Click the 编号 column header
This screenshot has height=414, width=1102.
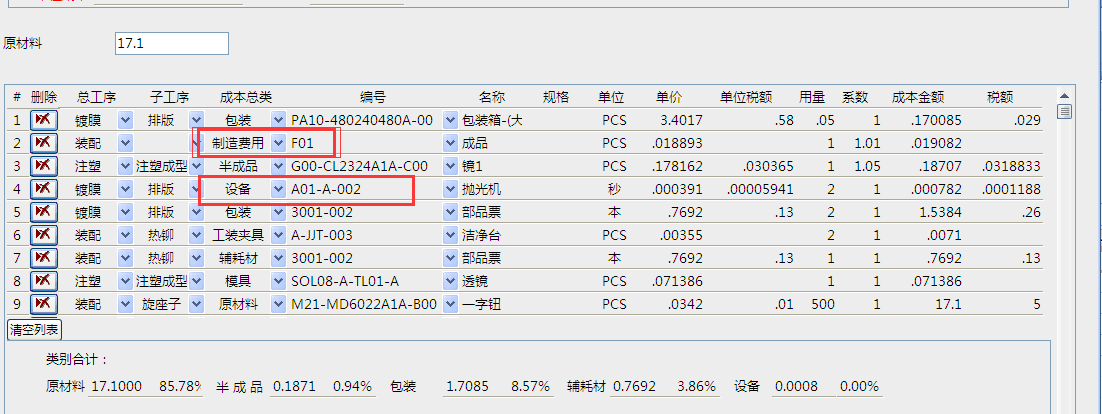[x=373, y=97]
